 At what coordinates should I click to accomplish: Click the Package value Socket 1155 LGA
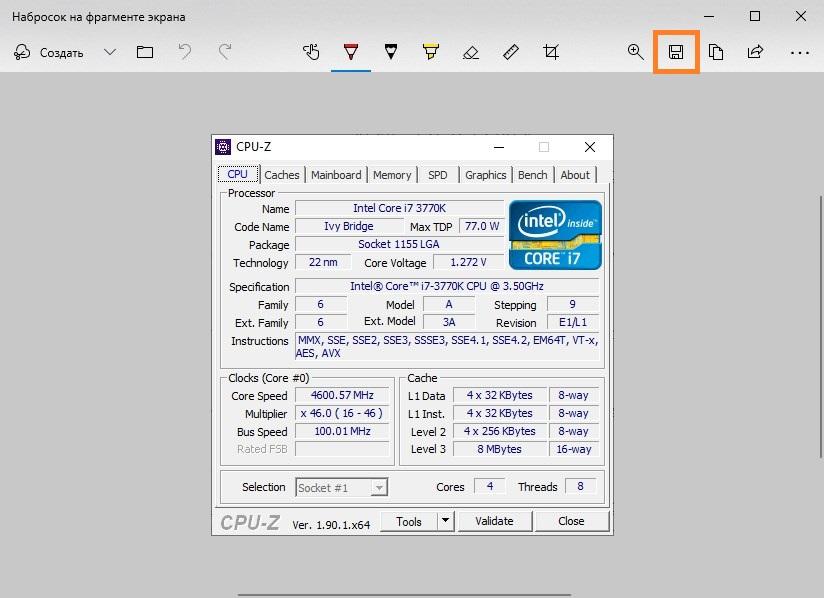point(399,244)
